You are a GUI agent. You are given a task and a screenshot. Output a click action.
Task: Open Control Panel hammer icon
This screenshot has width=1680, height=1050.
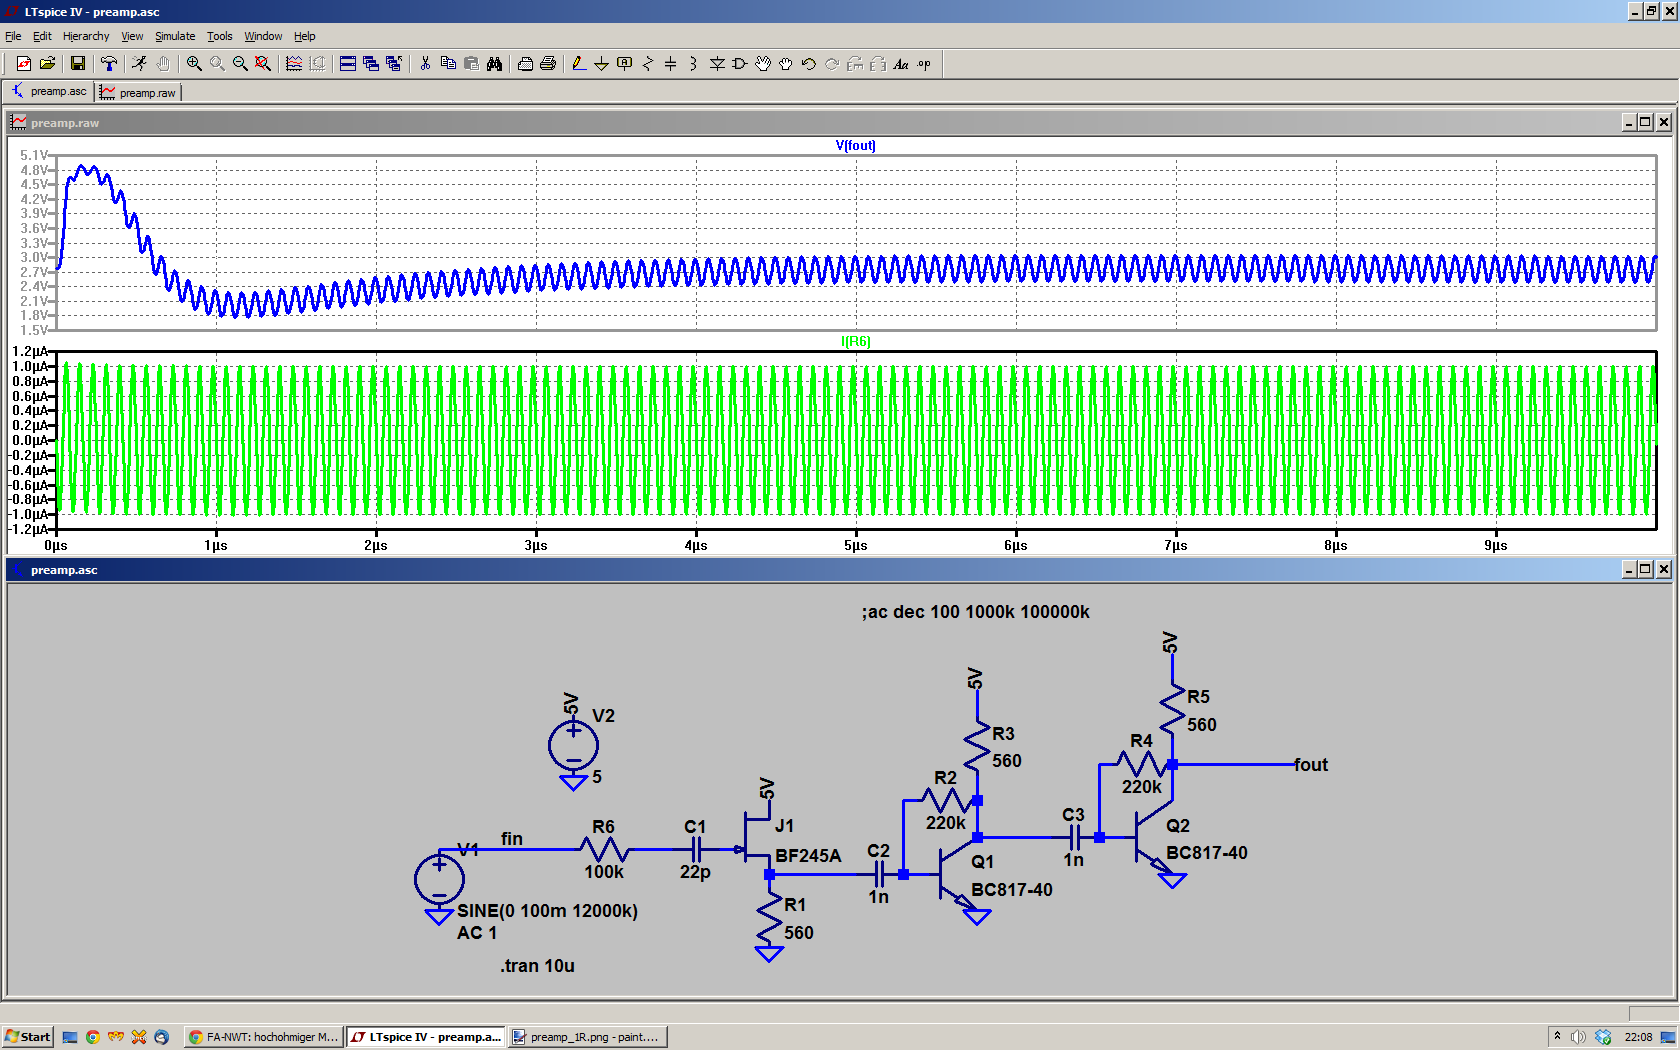[x=108, y=64]
